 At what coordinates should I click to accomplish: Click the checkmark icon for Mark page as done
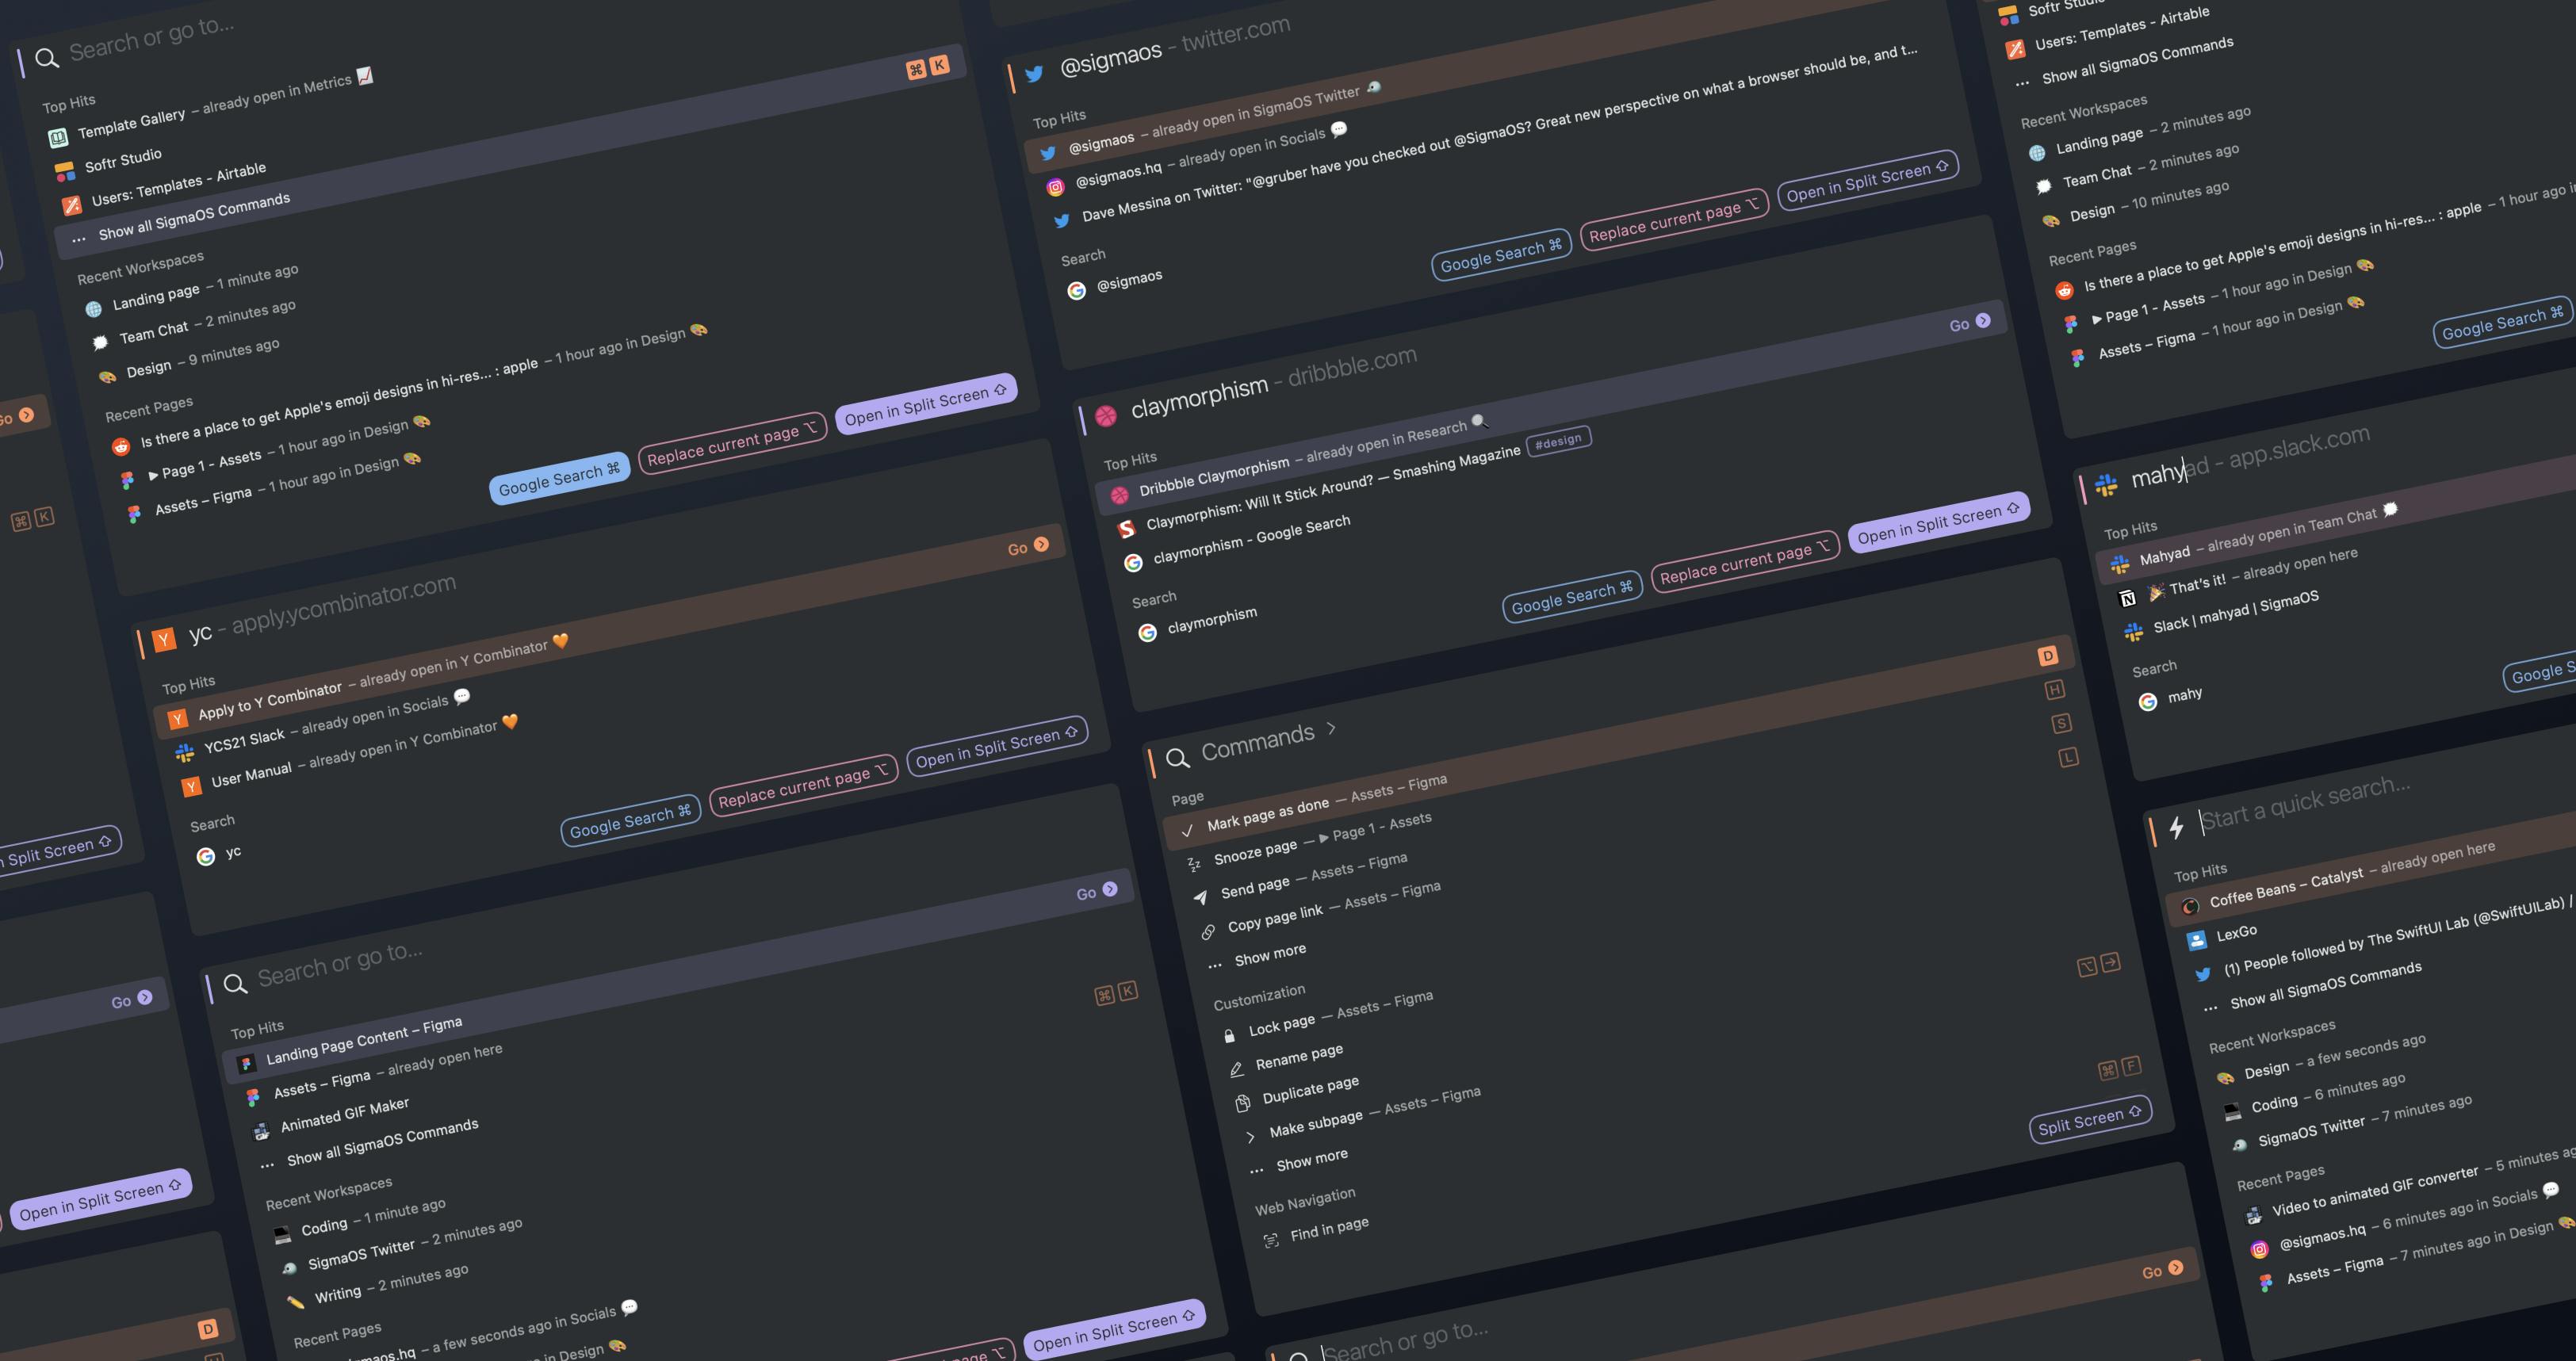pyautogui.click(x=1187, y=830)
